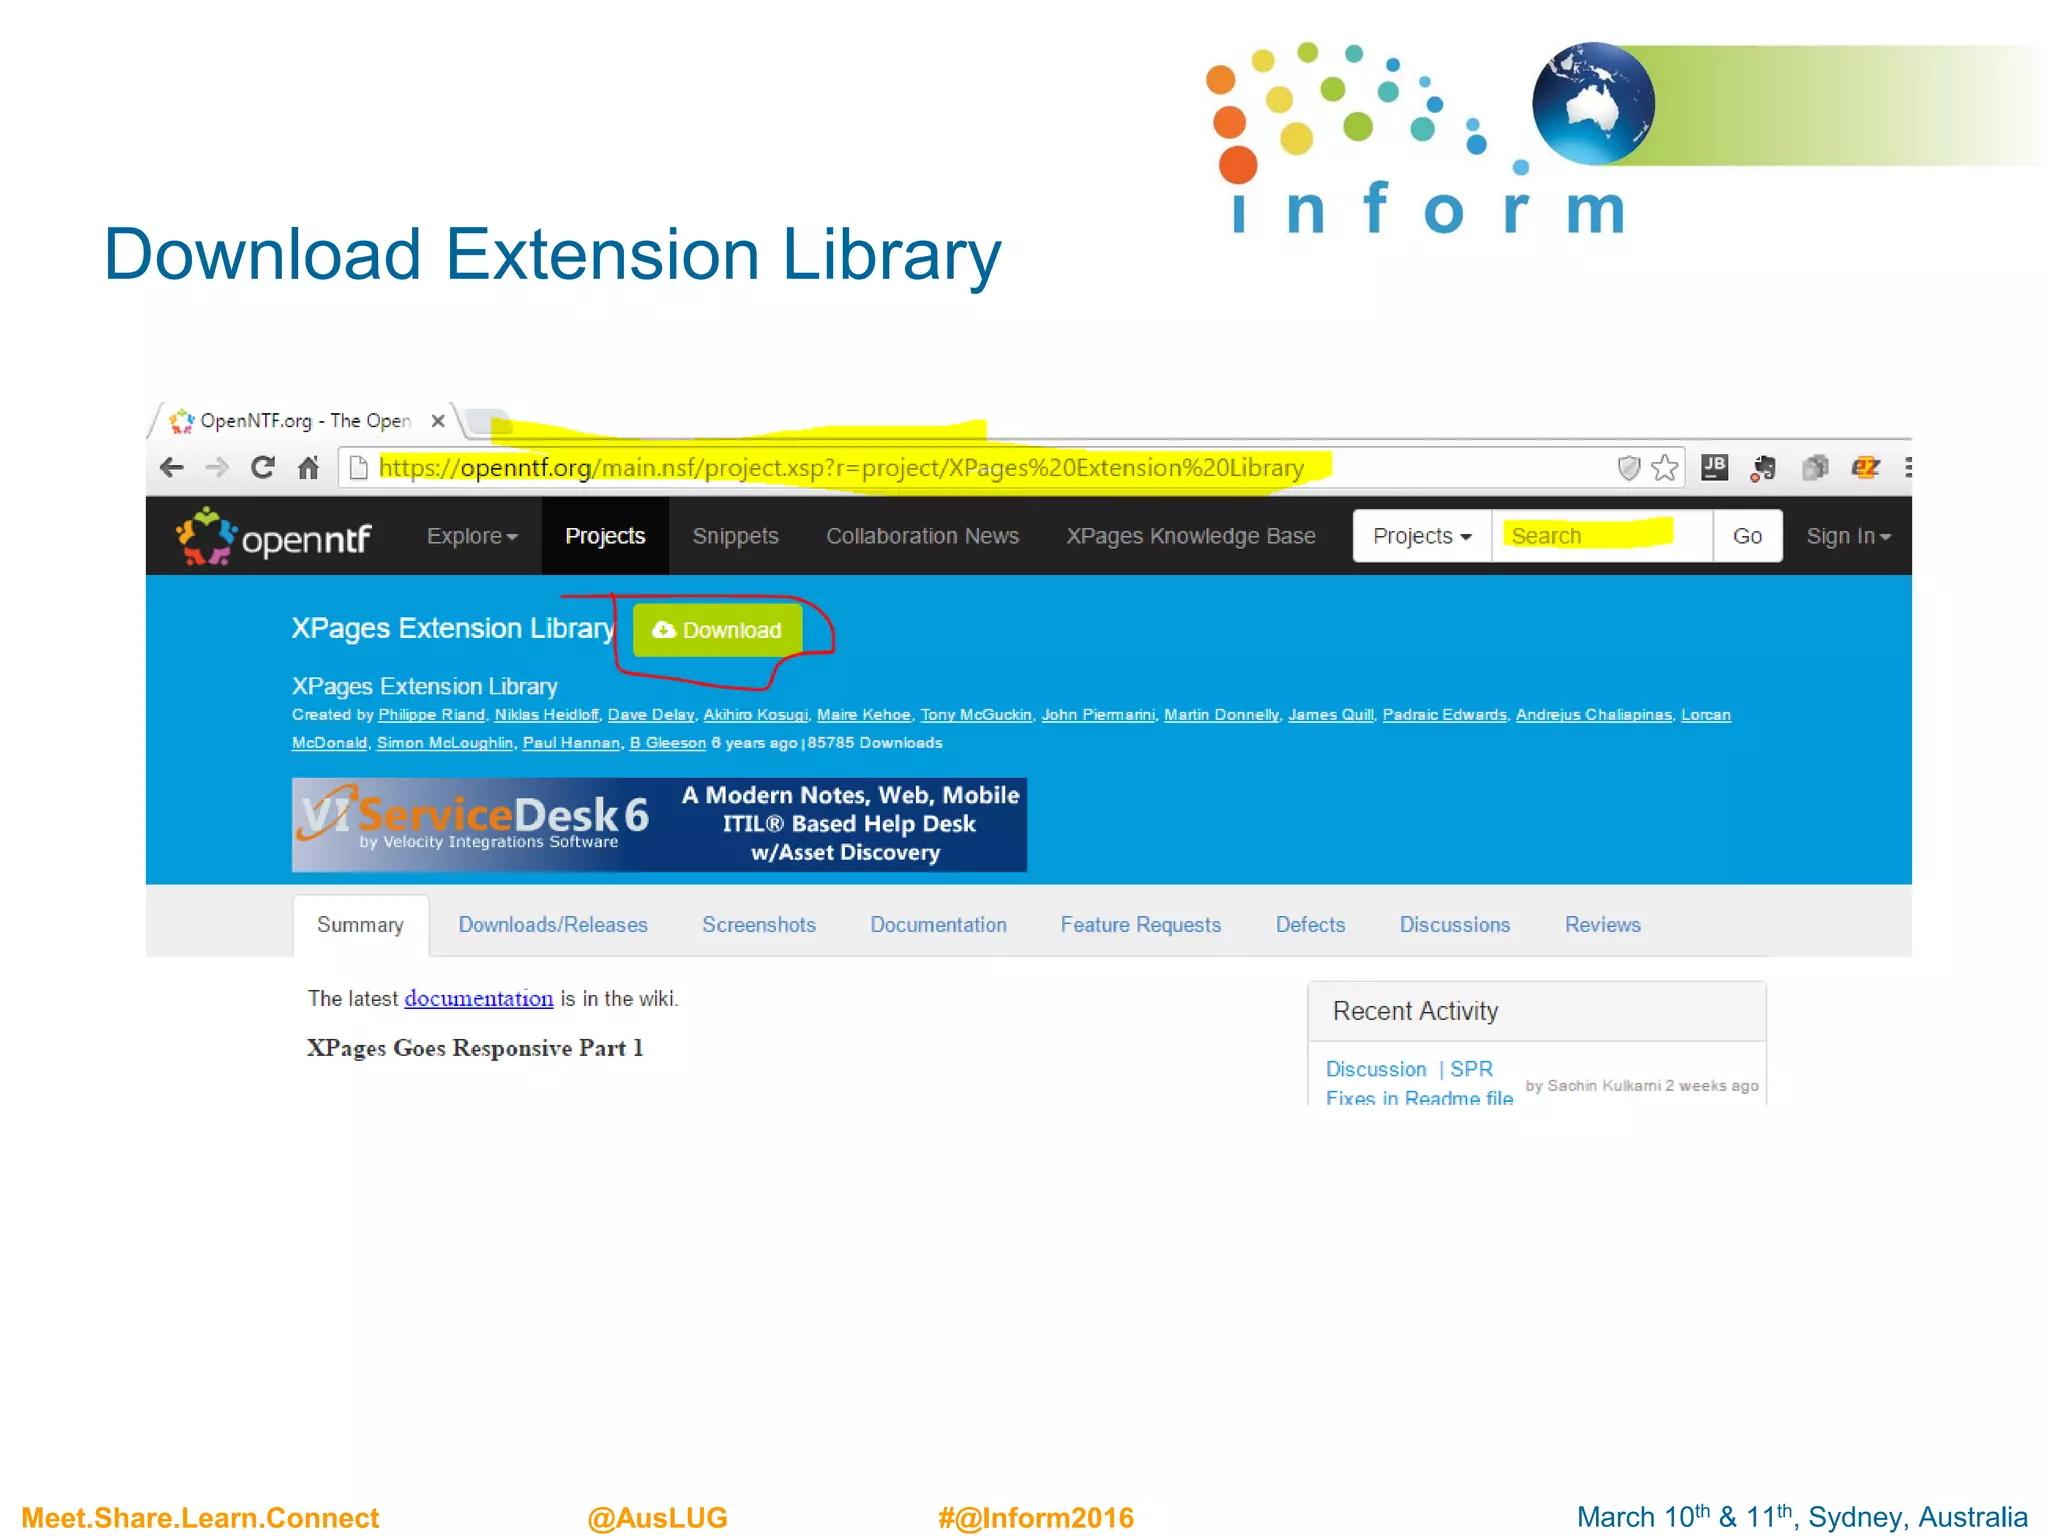
Task: Expand the Projects search scope dropdown
Action: 1422,536
